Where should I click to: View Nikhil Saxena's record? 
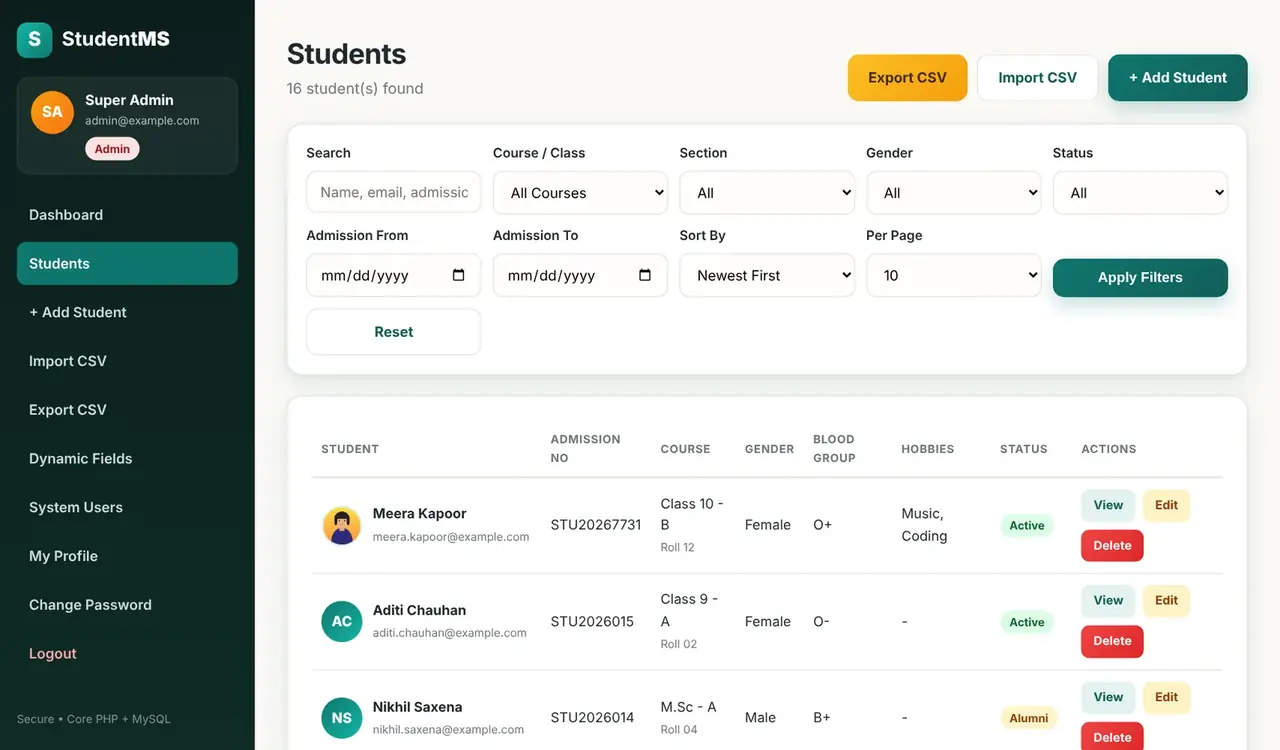pyautogui.click(x=1108, y=698)
